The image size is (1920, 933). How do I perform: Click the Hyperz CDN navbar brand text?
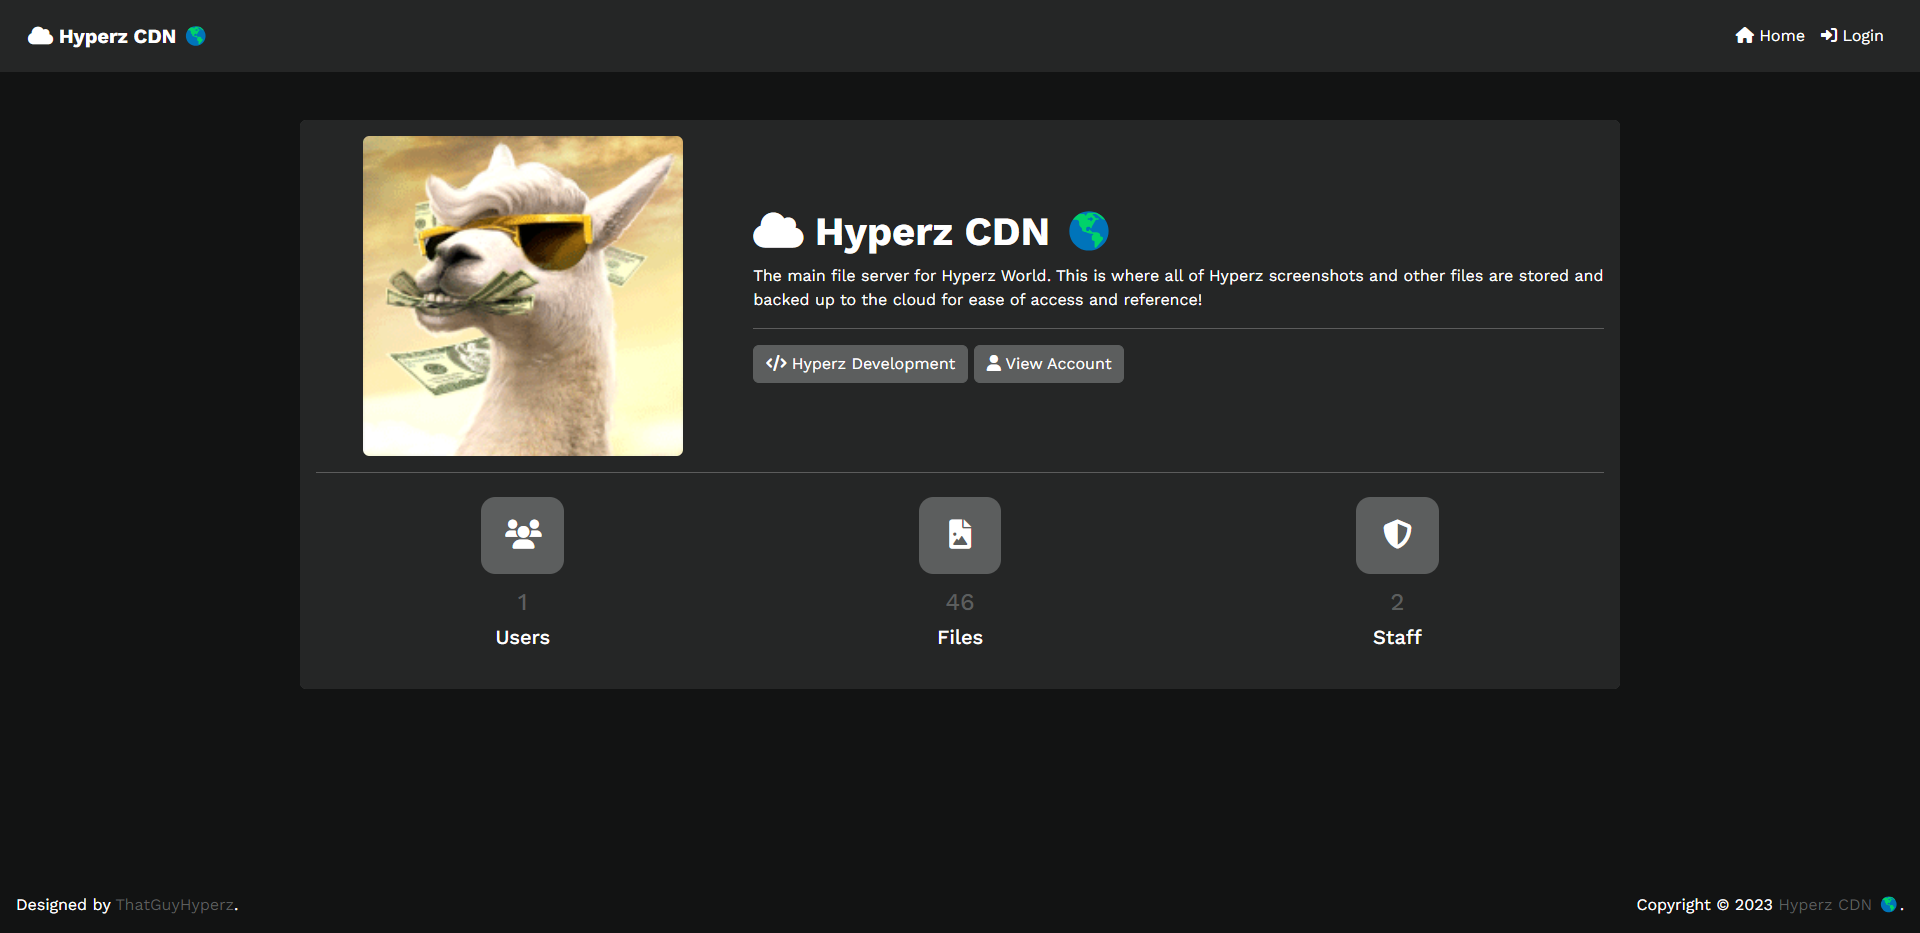point(117,36)
